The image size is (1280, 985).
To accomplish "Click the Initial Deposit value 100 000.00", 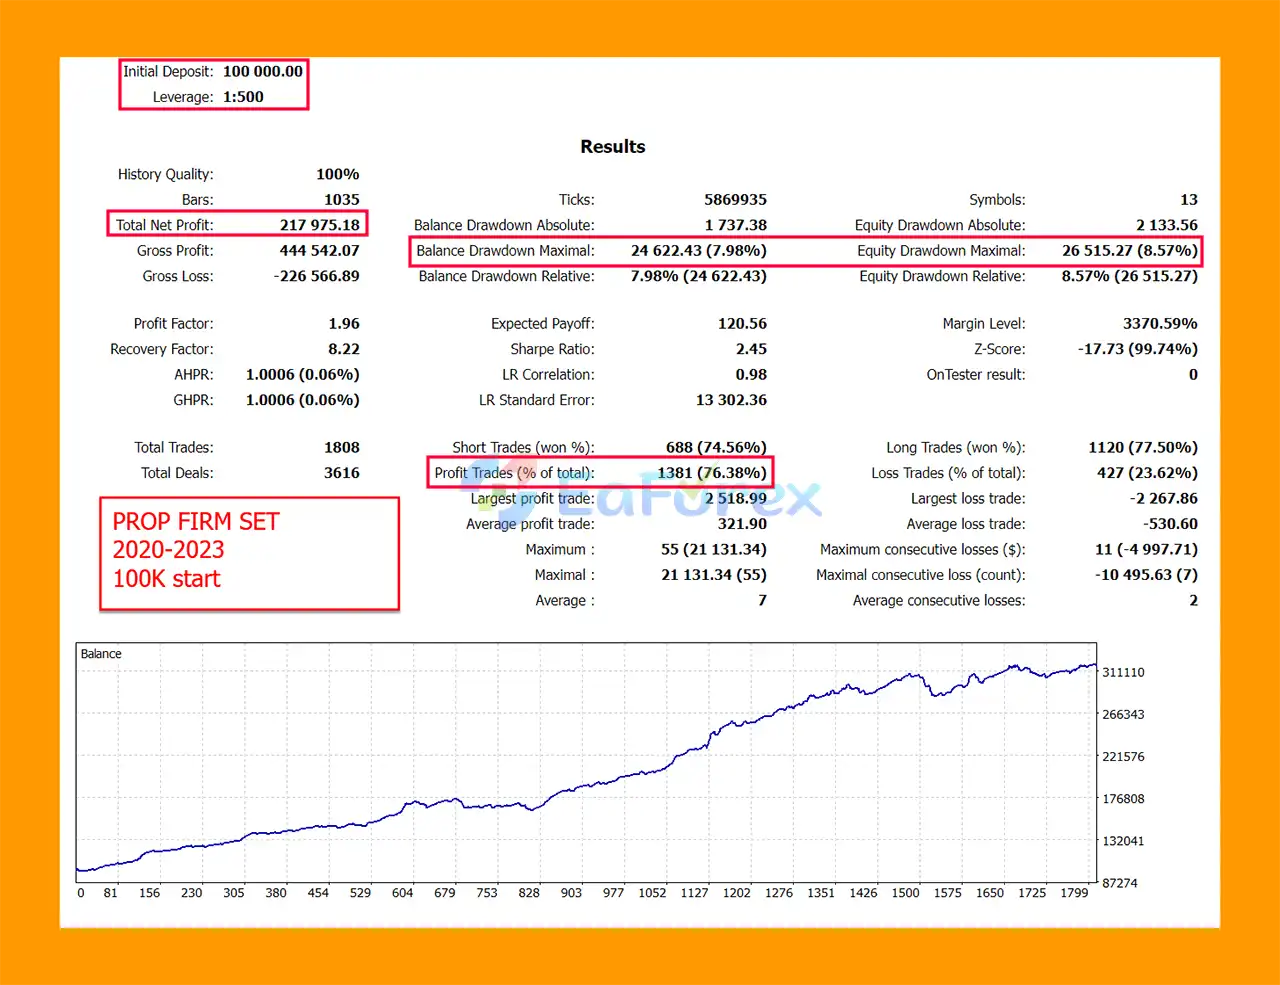I will tap(262, 72).
